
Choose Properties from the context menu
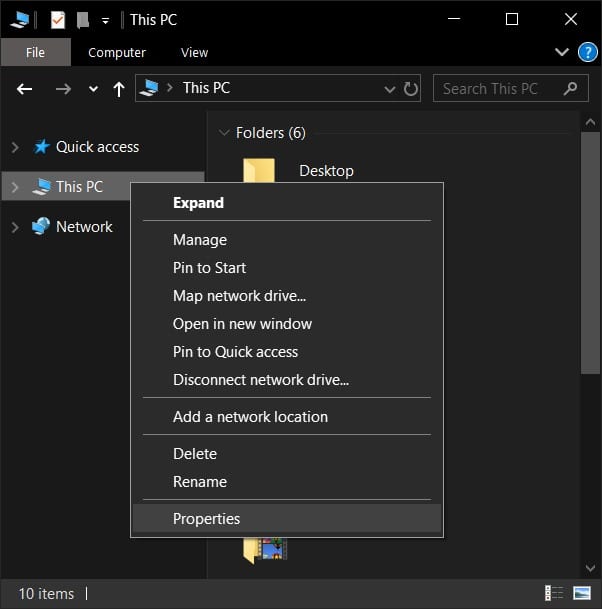pos(206,518)
